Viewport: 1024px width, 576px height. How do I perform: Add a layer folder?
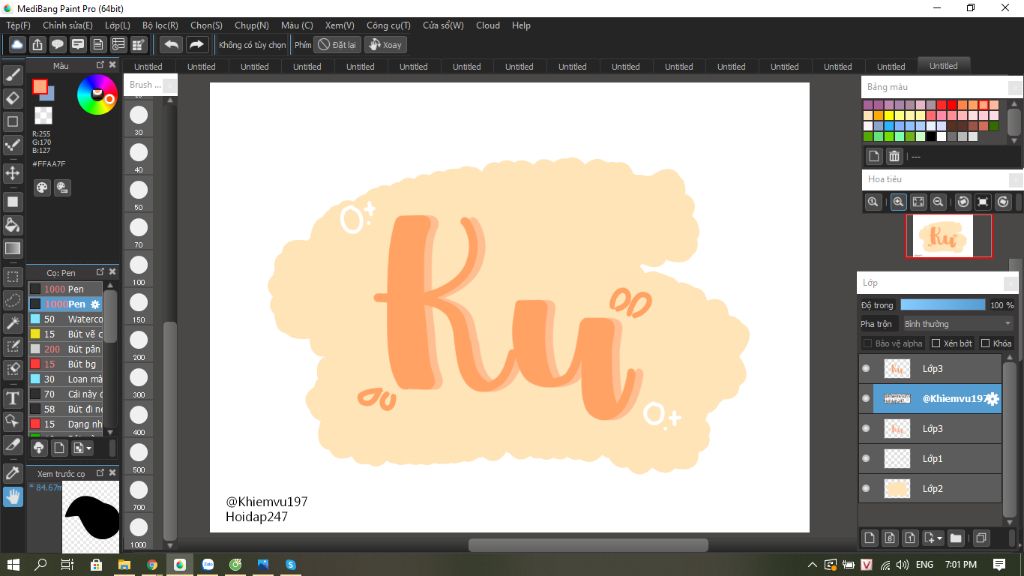(x=956, y=538)
